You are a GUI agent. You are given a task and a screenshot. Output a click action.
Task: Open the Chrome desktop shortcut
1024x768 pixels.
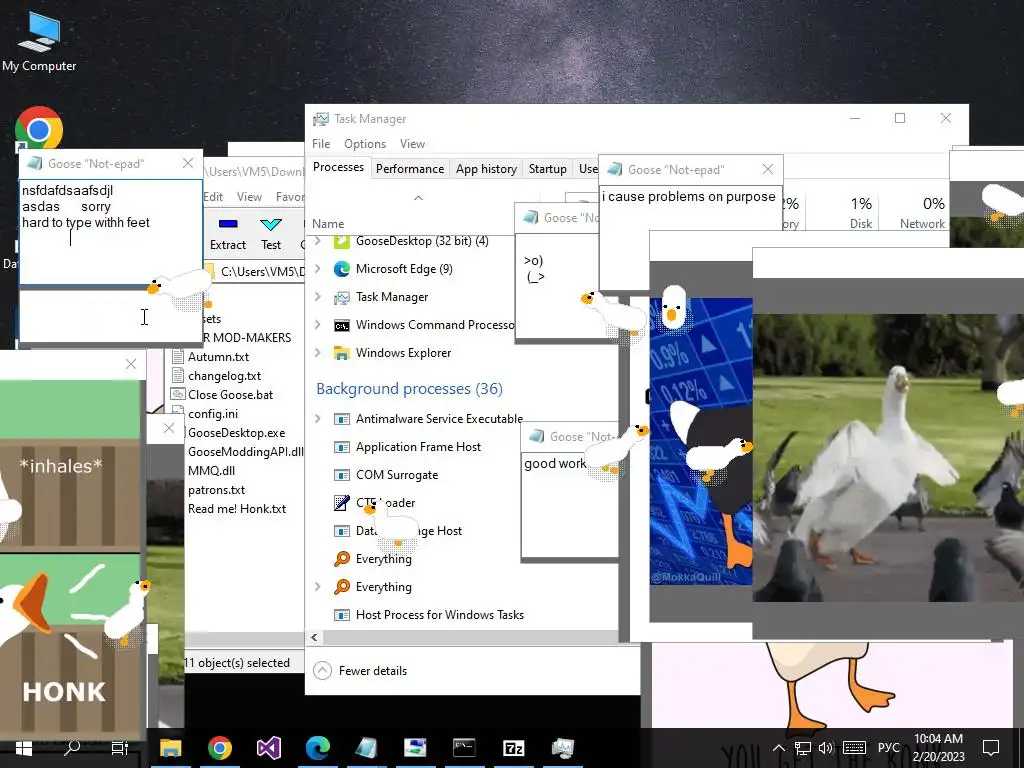[39, 128]
